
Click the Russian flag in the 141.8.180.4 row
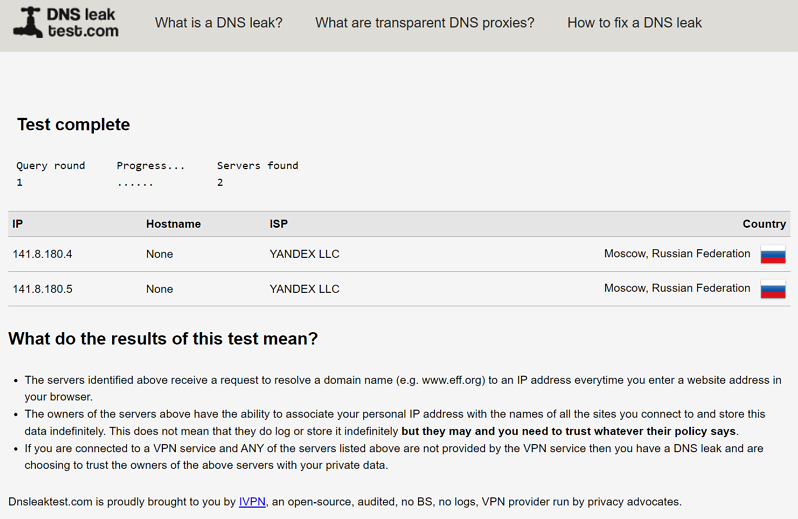(x=772, y=254)
